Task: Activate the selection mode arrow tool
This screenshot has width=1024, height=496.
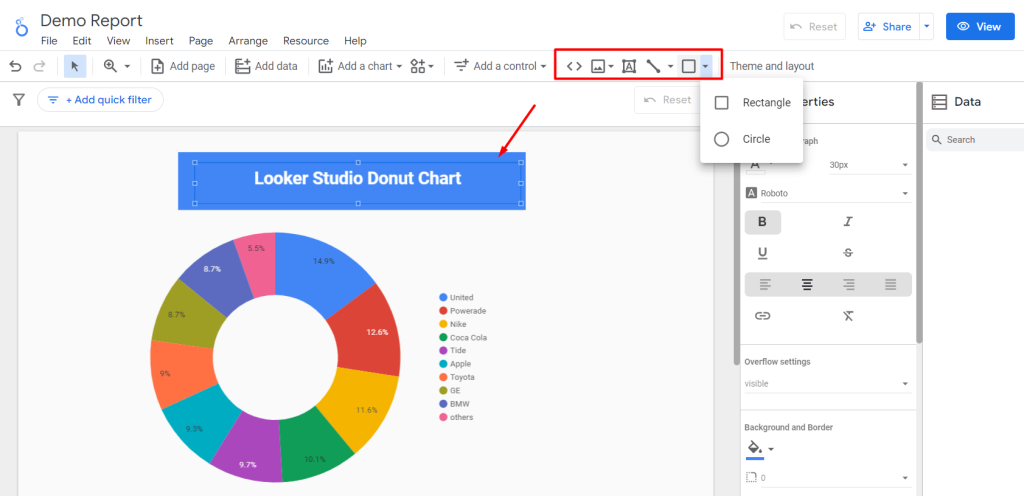Action: click(75, 66)
